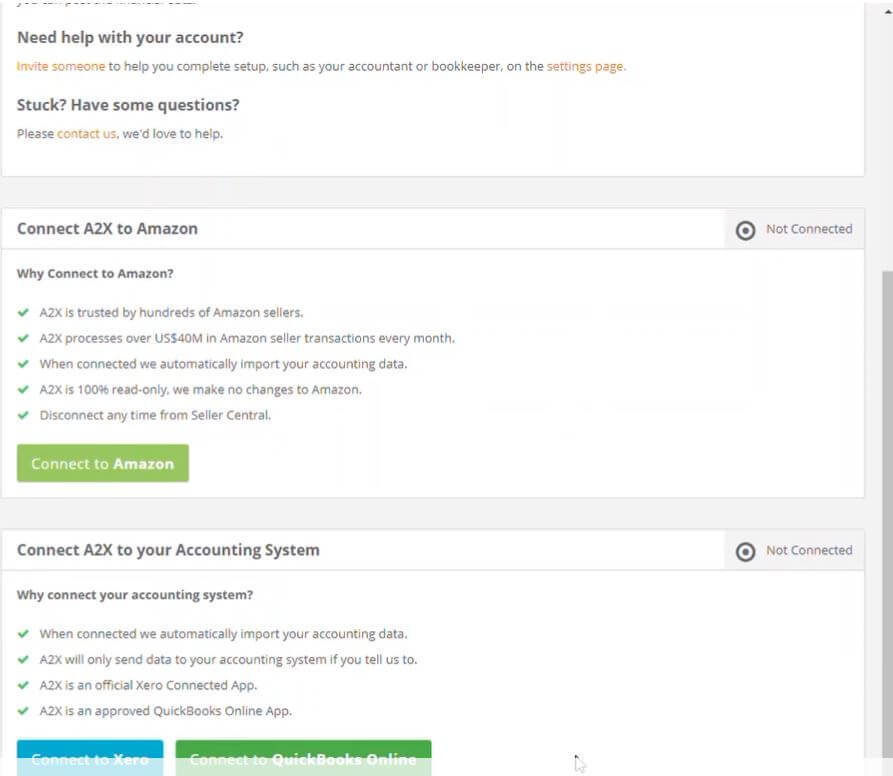893x776 pixels.
Task: Click the scrollbar up arrow
Action: pyautogui.click(x=888, y=11)
